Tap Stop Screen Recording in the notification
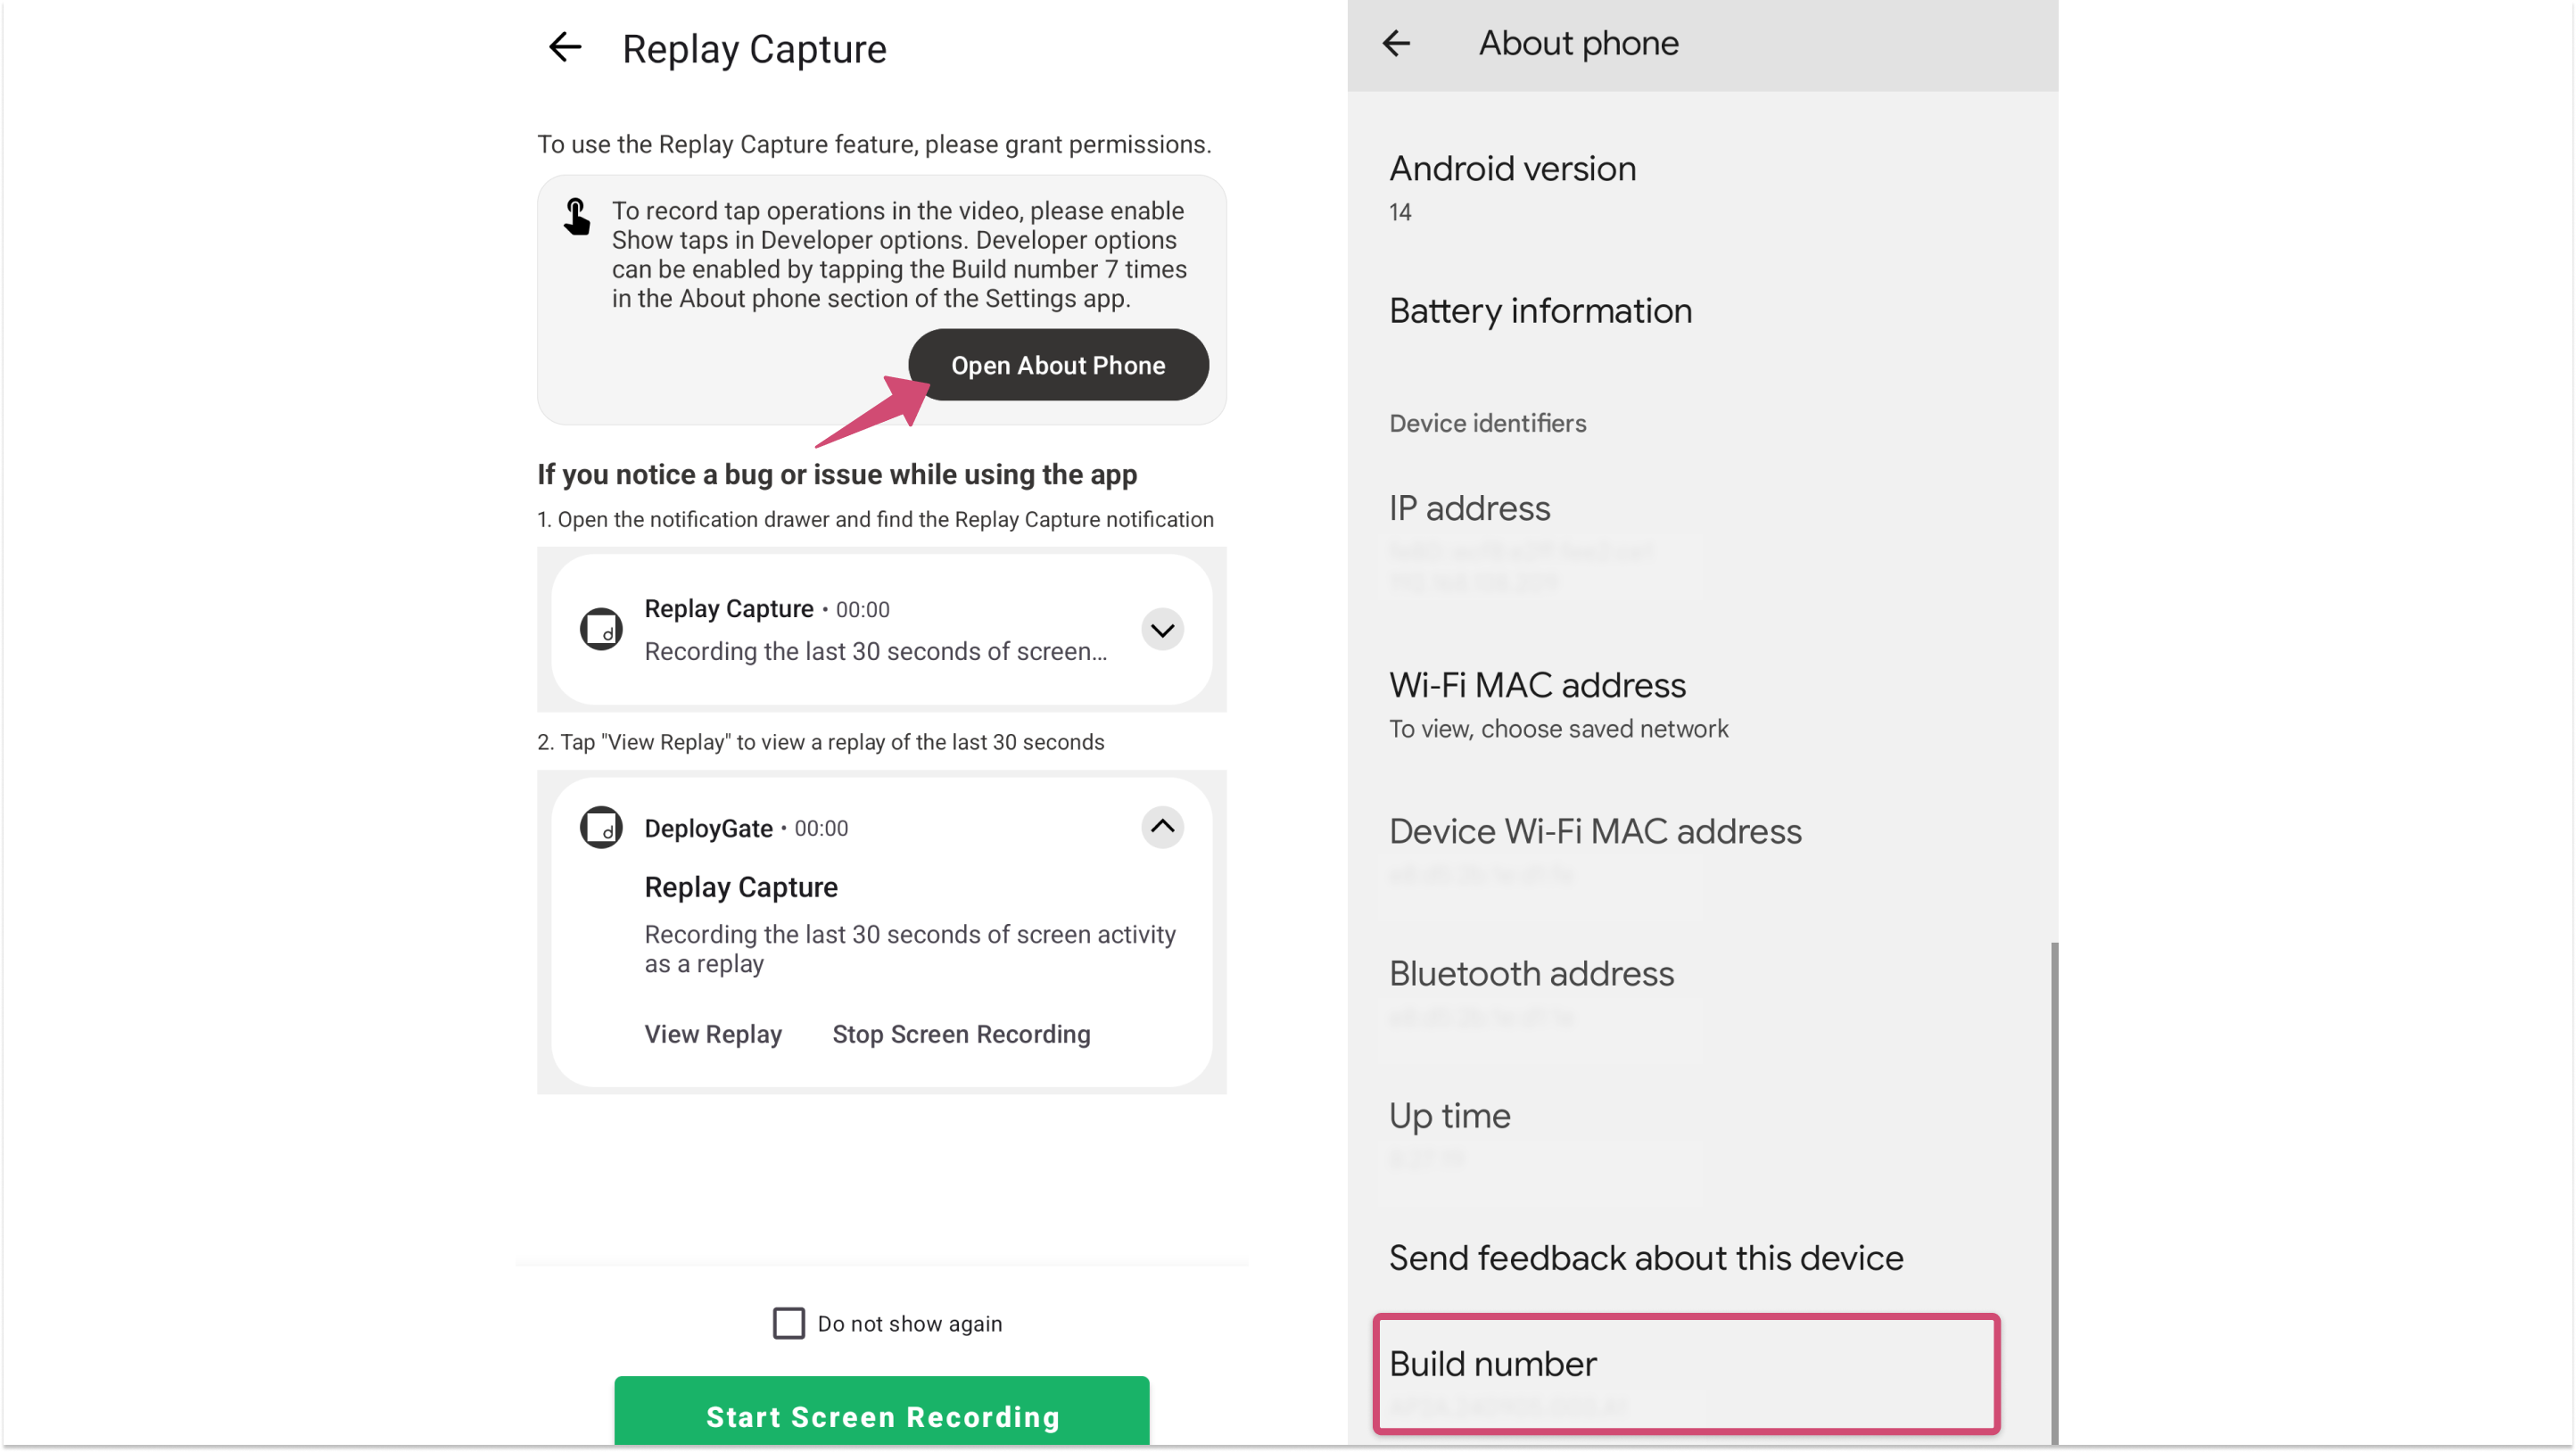The image size is (2576, 1452). coord(961,1034)
